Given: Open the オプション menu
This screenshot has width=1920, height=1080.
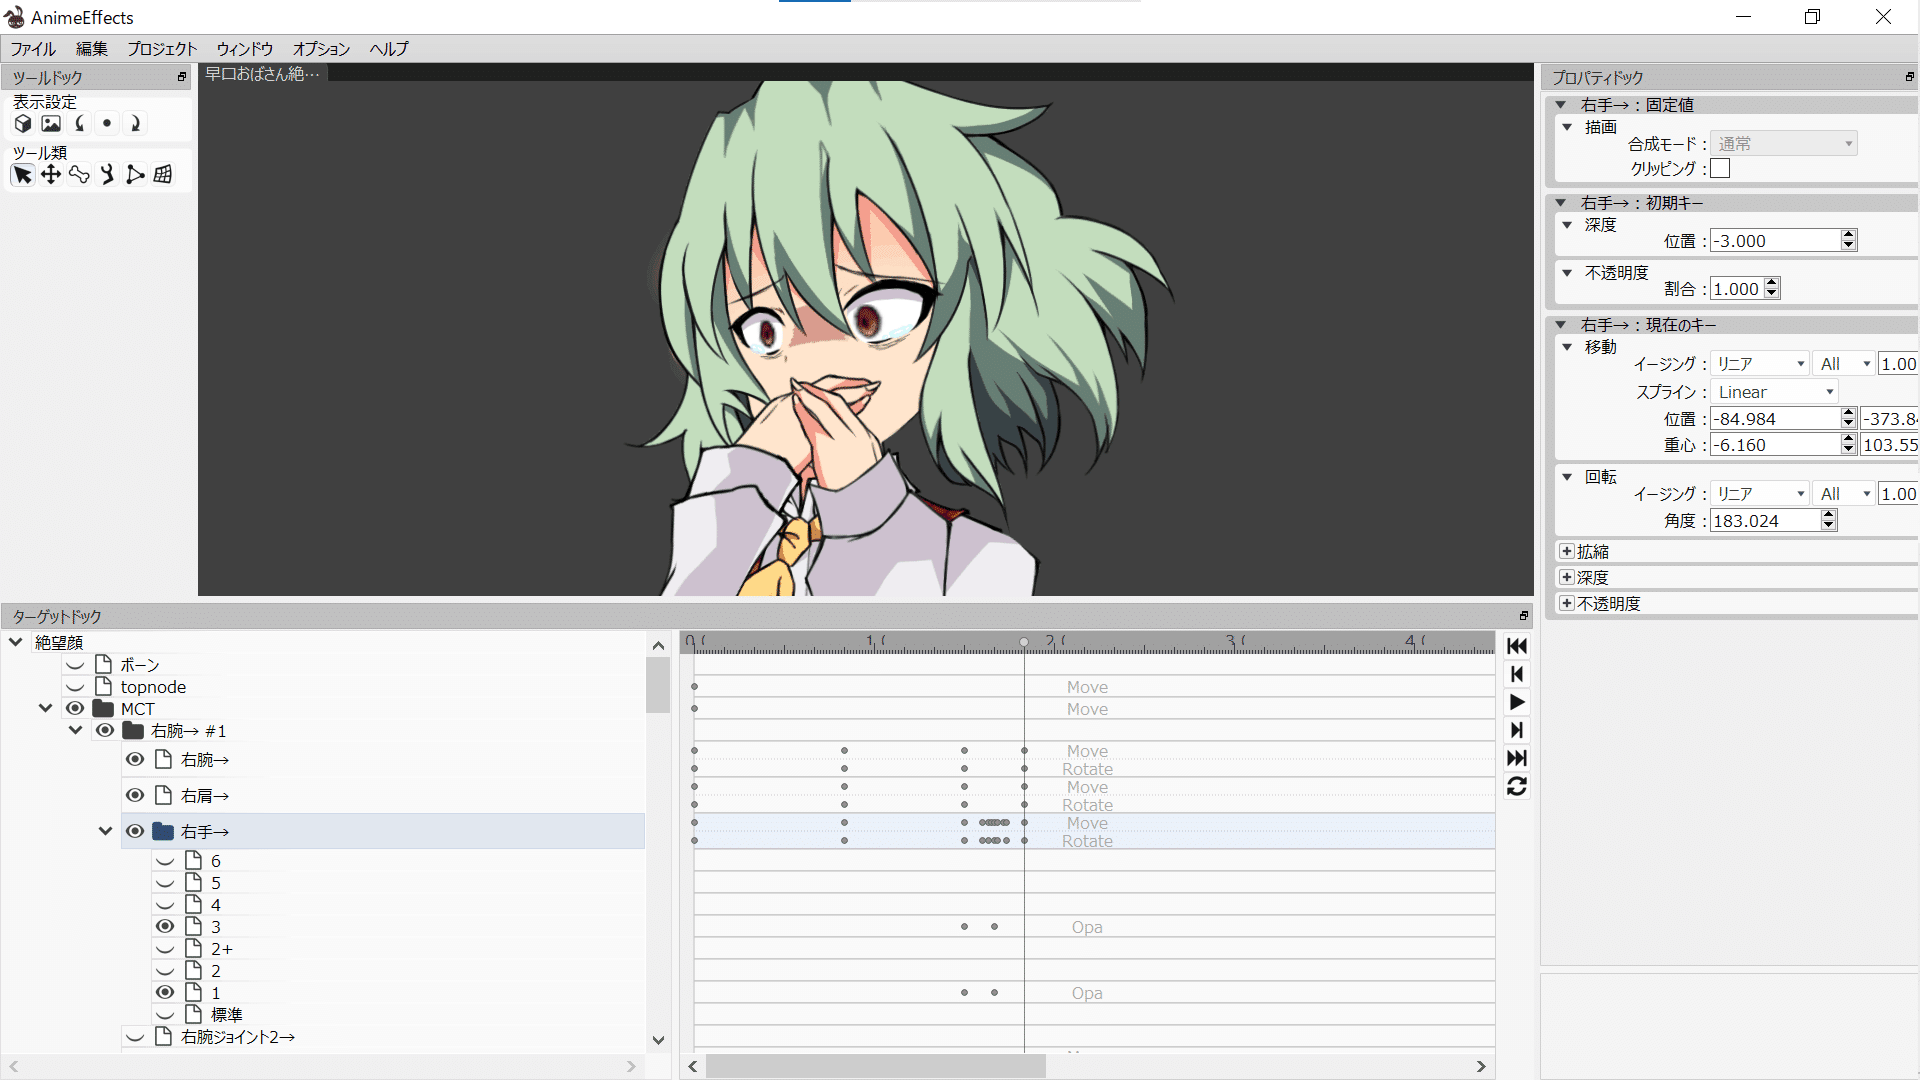Looking at the screenshot, I should click(x=321, y=49).
